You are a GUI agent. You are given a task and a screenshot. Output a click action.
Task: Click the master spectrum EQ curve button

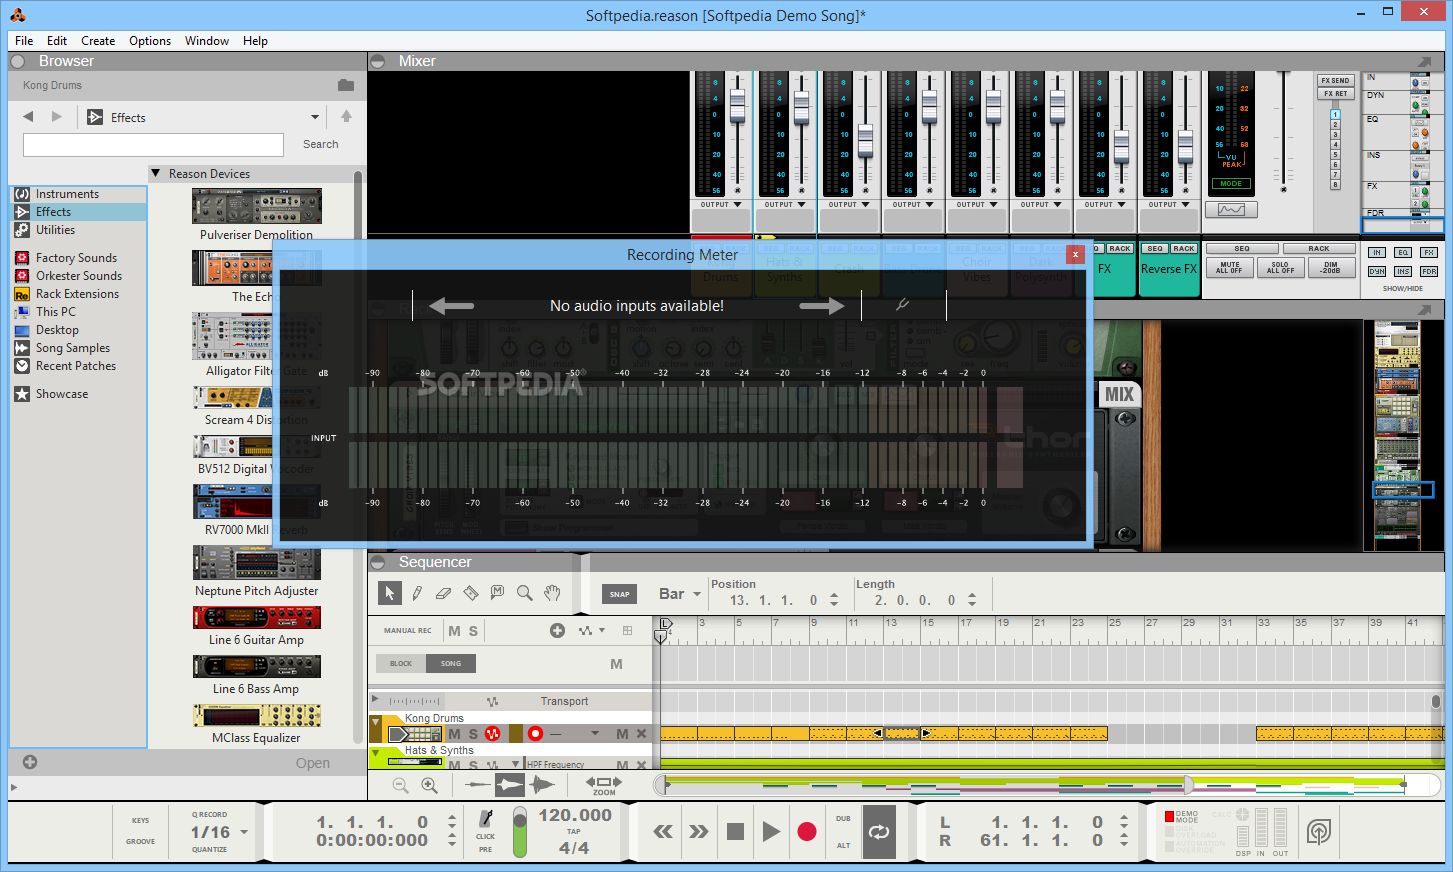[x=1231, y=209]
